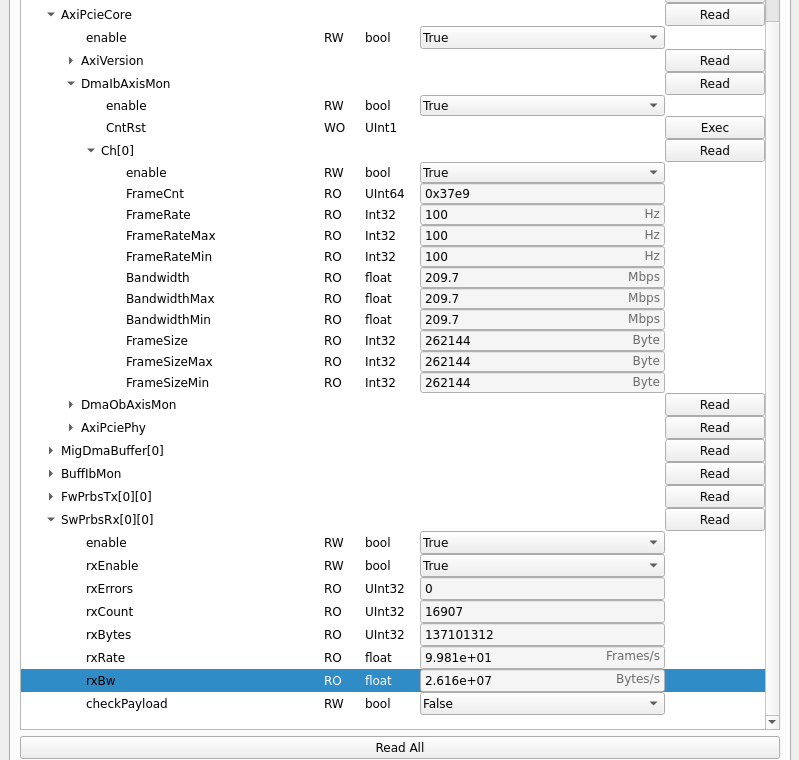Expand the AxiPciePhy node

pyautogui.click(x=71, y=428)
